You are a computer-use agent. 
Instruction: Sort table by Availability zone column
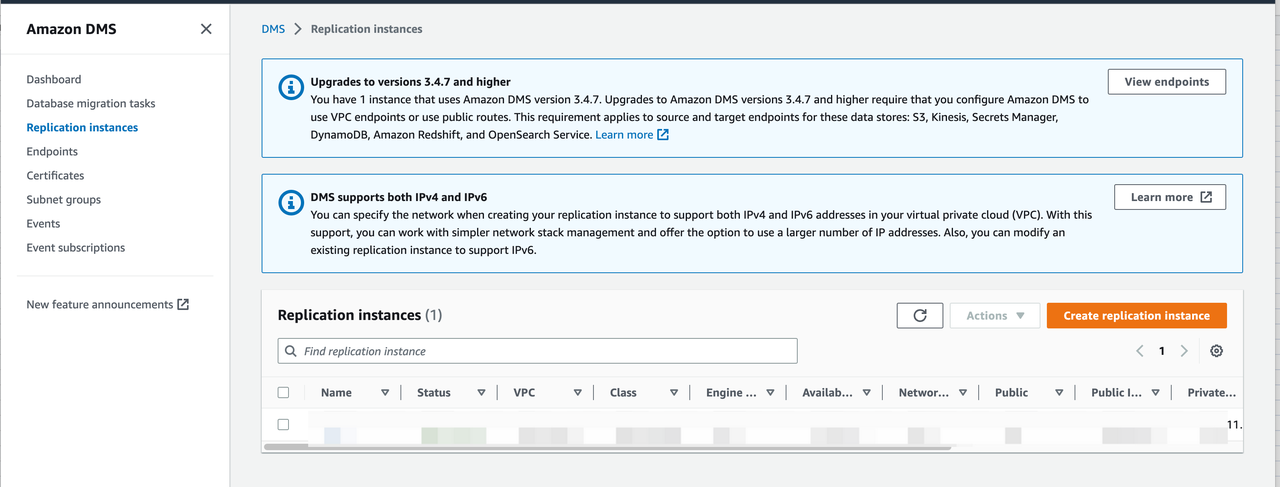pyautogui.click(x=866, y=393)
